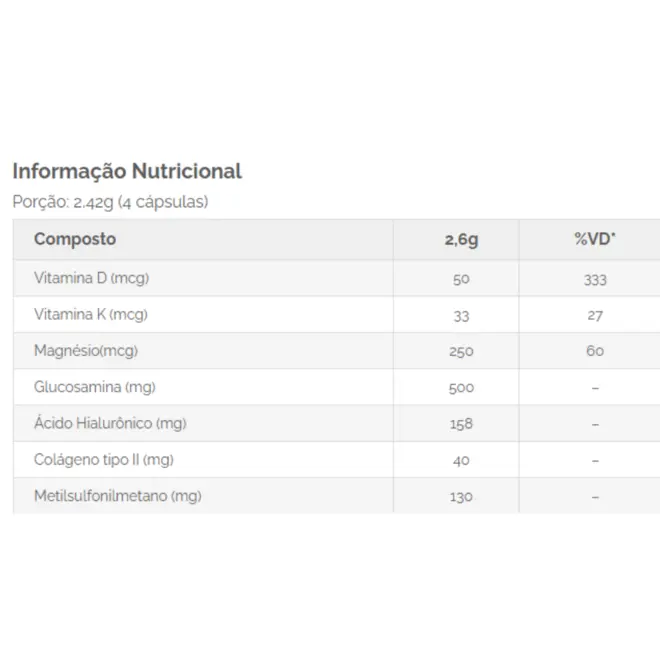Select the Colágeno tipo II (mg) label
The height and width of the screenshot is (660, 660).
point(104,460)
